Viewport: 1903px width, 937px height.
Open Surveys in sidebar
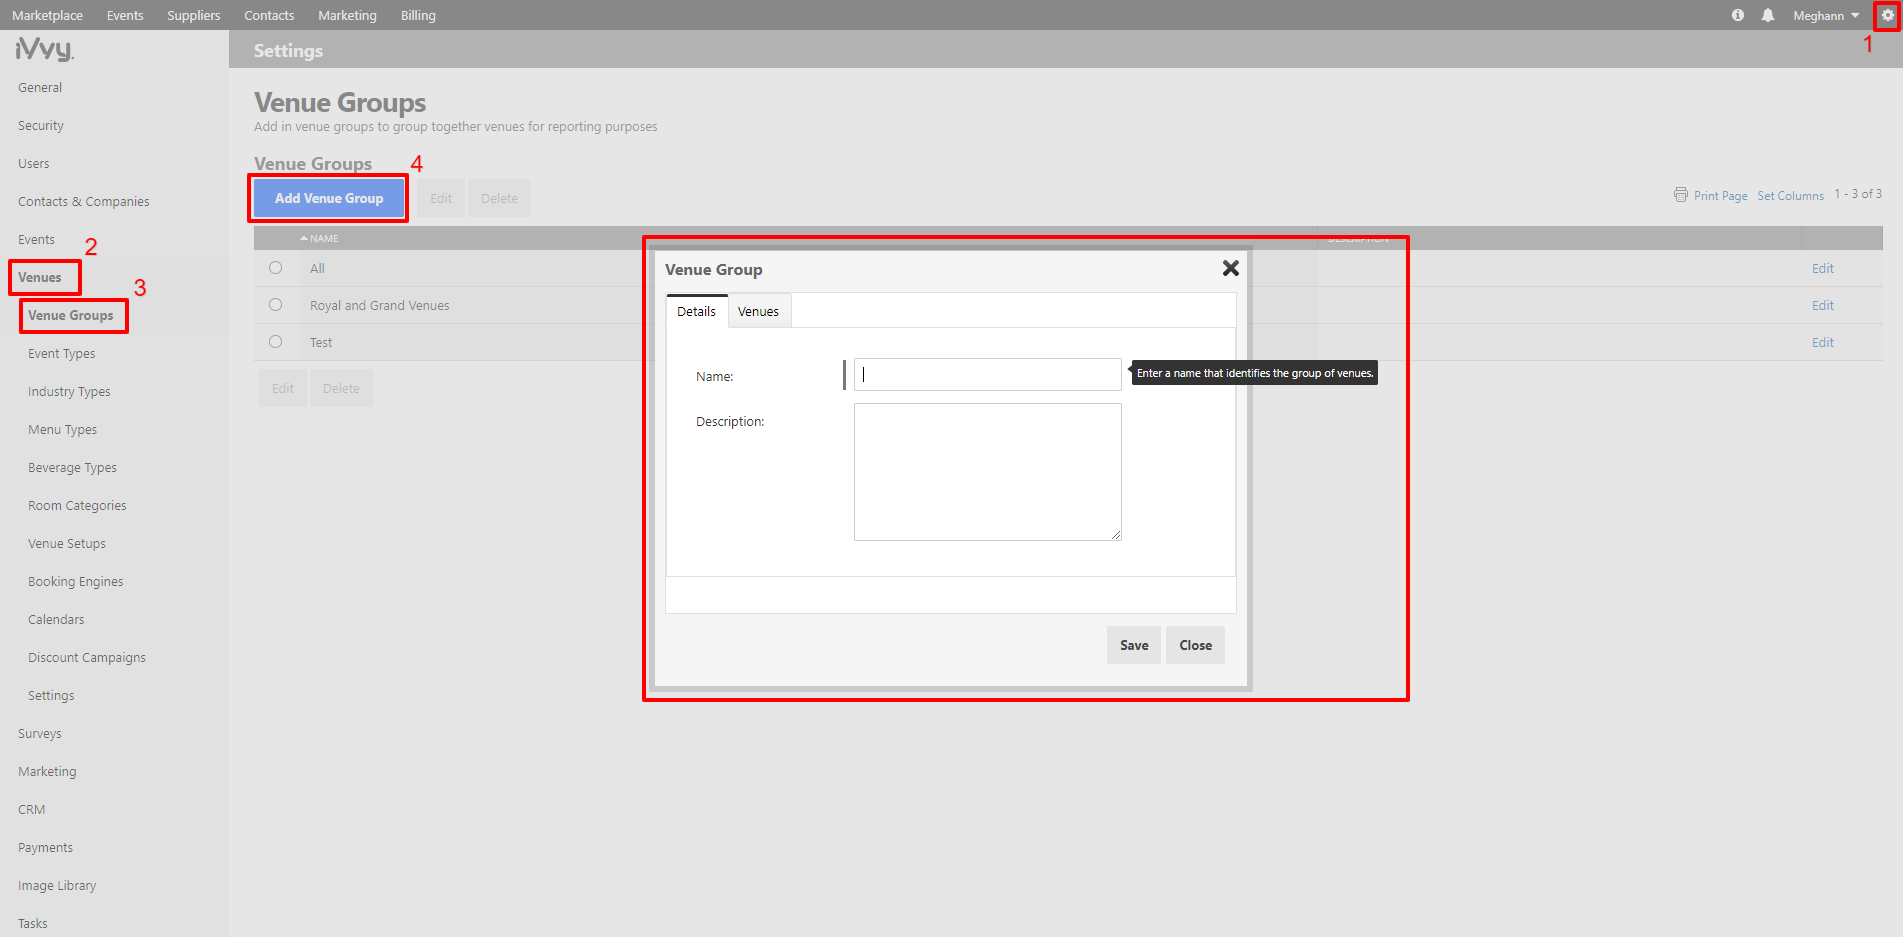coord(40,733)
